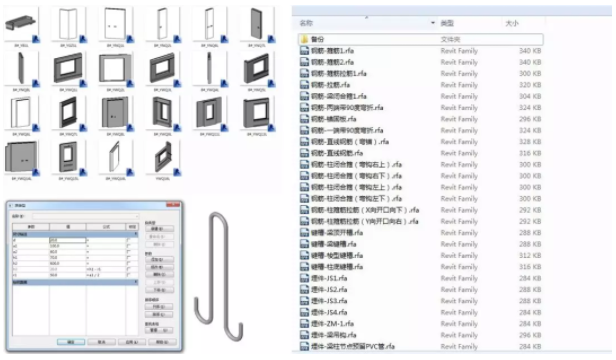The width and height of the screenshot is (616, 360).
Task: Select the folded two-panel family thumbnail
Action: tap(68, 24)
